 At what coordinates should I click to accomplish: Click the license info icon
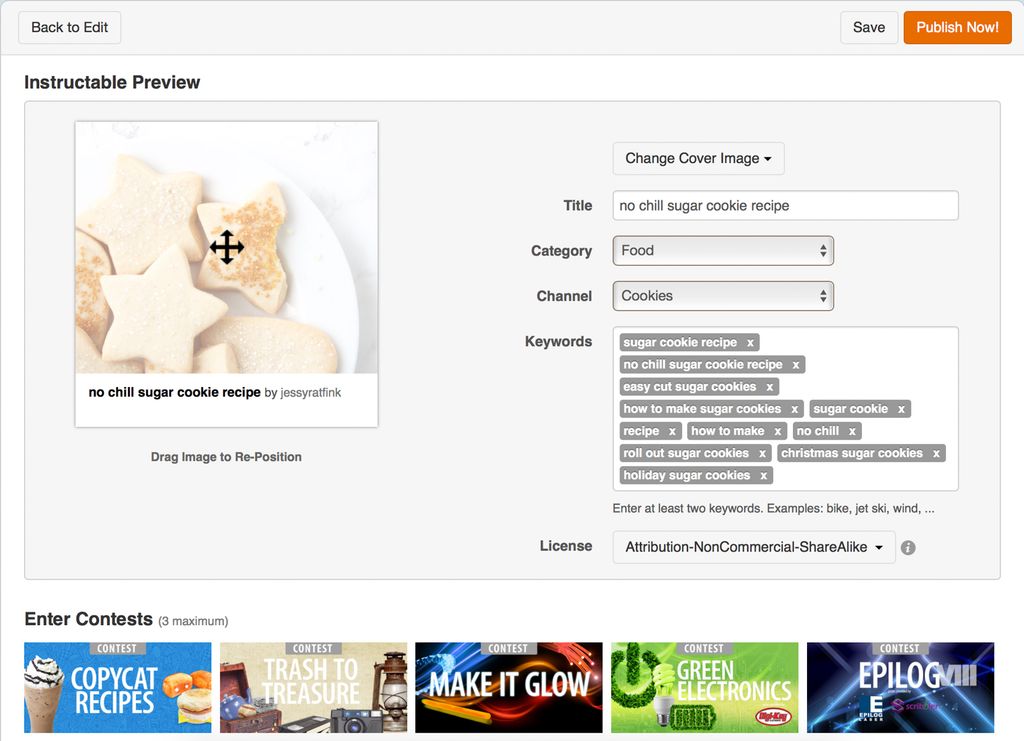pos(908,547)
